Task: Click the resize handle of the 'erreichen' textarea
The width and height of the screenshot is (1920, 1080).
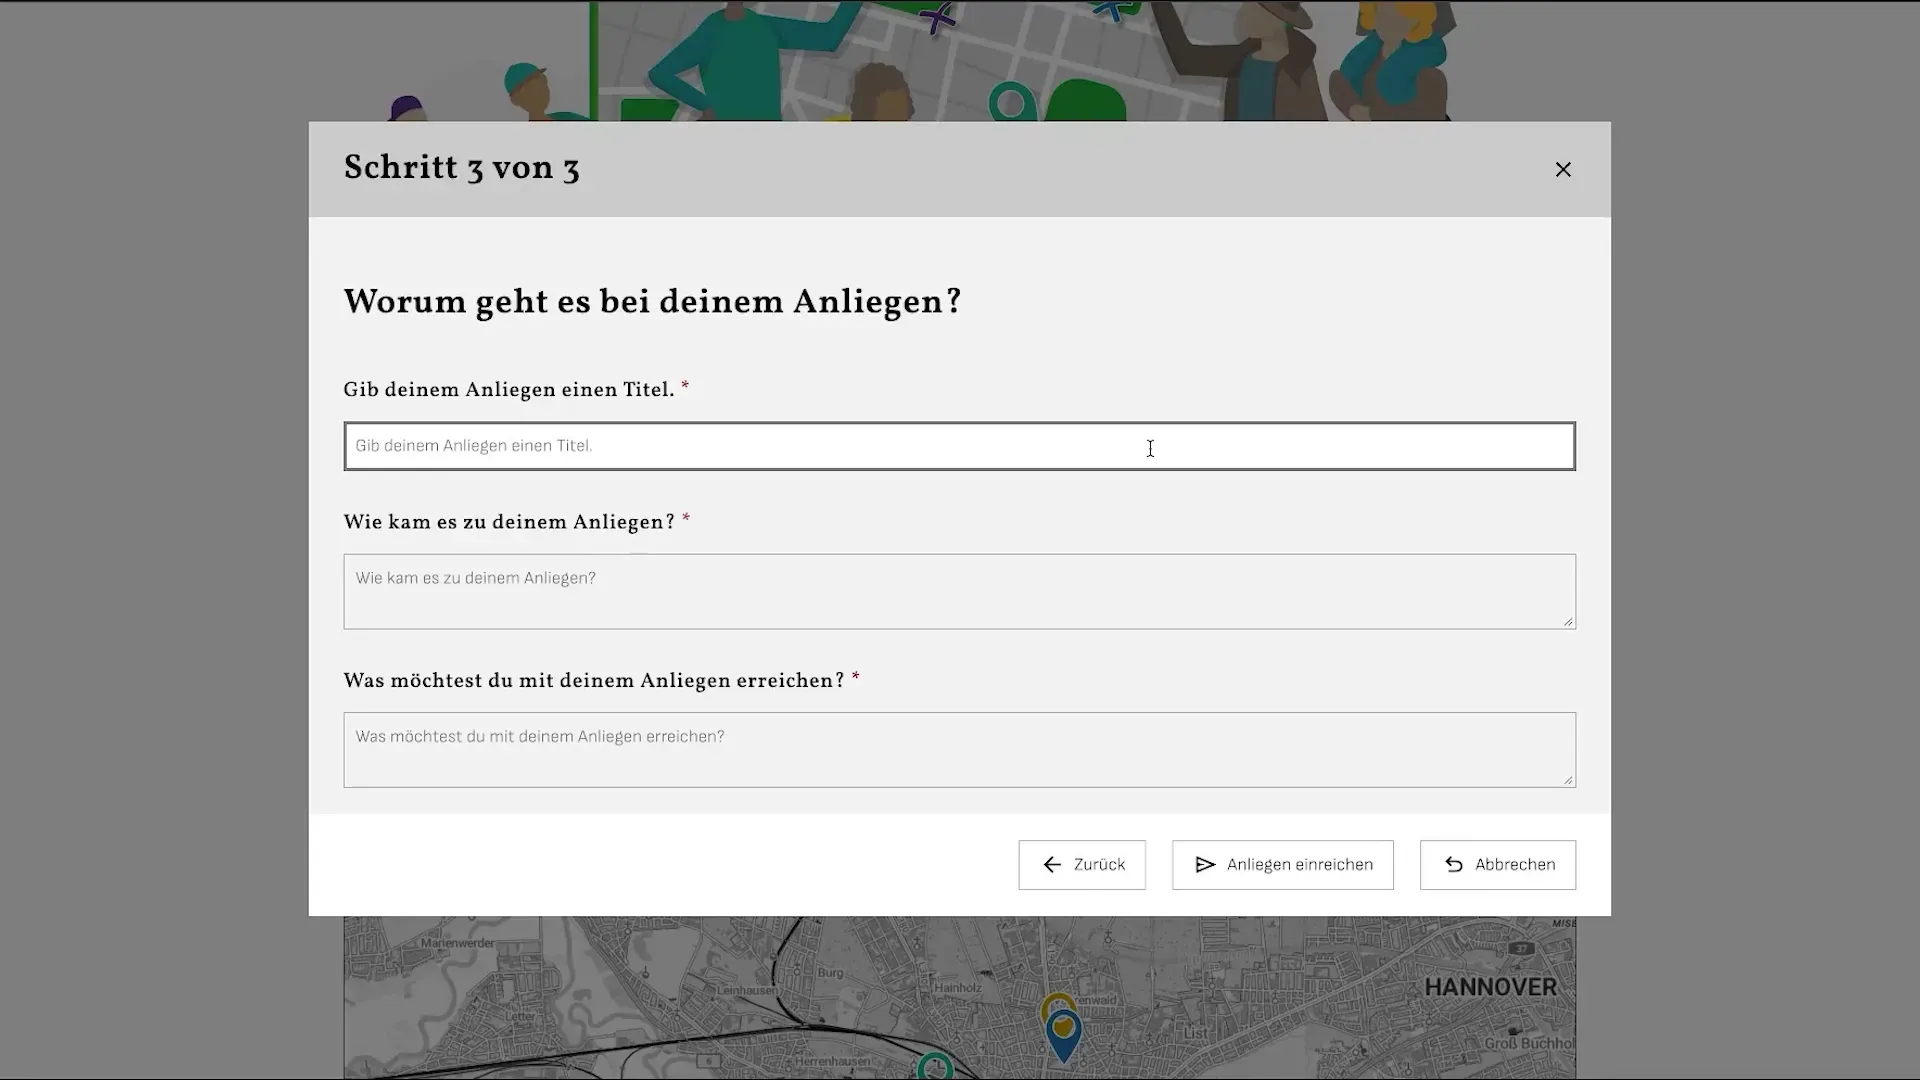Action: coord(1568,779)
